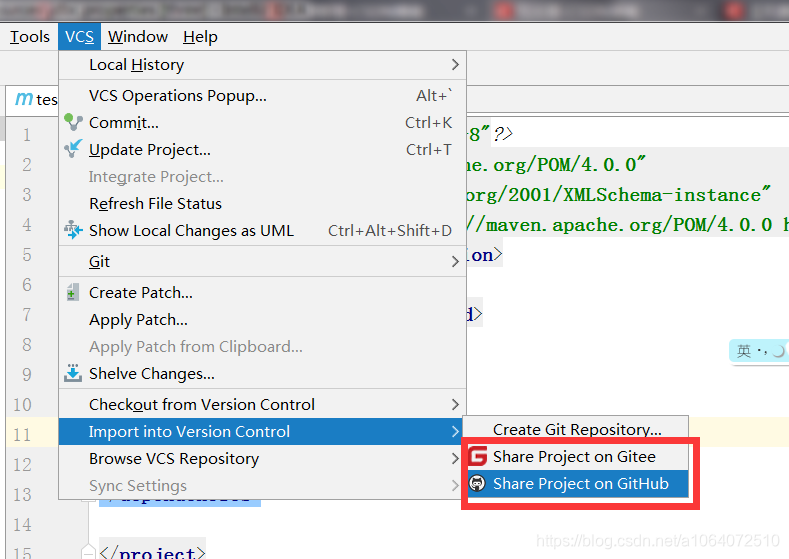Image resolution: width=789 pixels, height=559 pixels.
Task: Click the GitHub octocat icon
Action: point(477,484)
